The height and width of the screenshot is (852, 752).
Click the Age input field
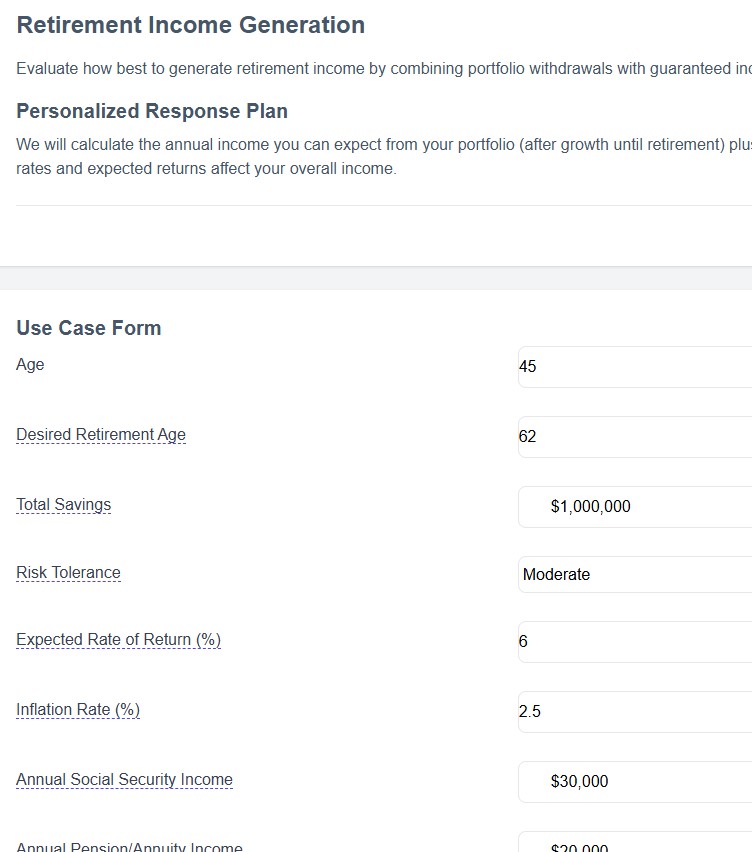[x=630, y=367]
